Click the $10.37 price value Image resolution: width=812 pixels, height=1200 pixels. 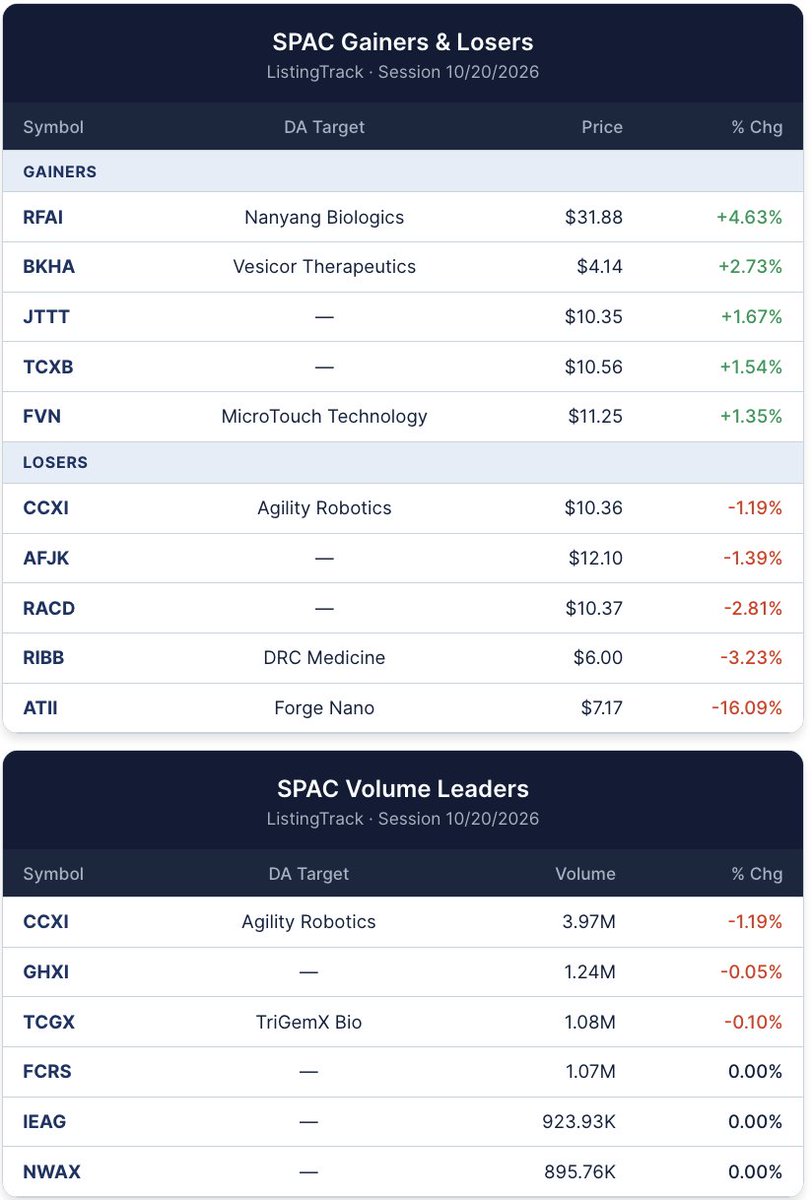coord(594,608)
